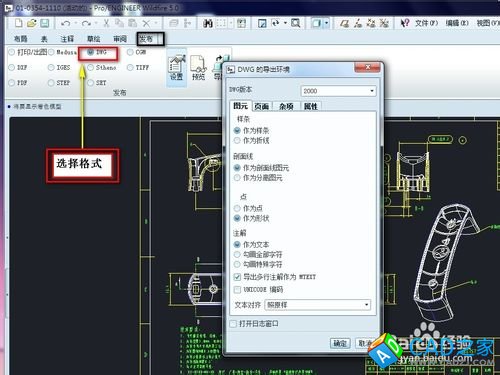Open the 表 ribbon tab
This screenshot has height=375, width=500.
click(x=44, y=39)
